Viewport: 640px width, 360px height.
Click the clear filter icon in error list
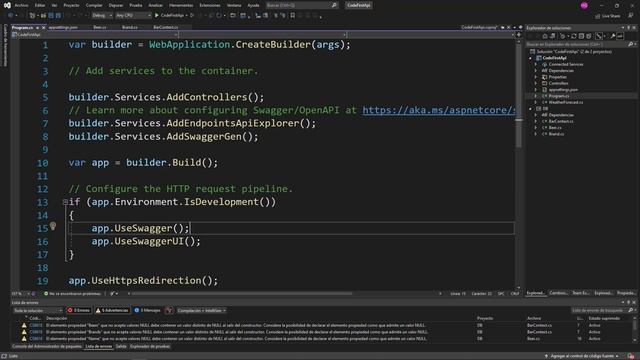point(169,311)
